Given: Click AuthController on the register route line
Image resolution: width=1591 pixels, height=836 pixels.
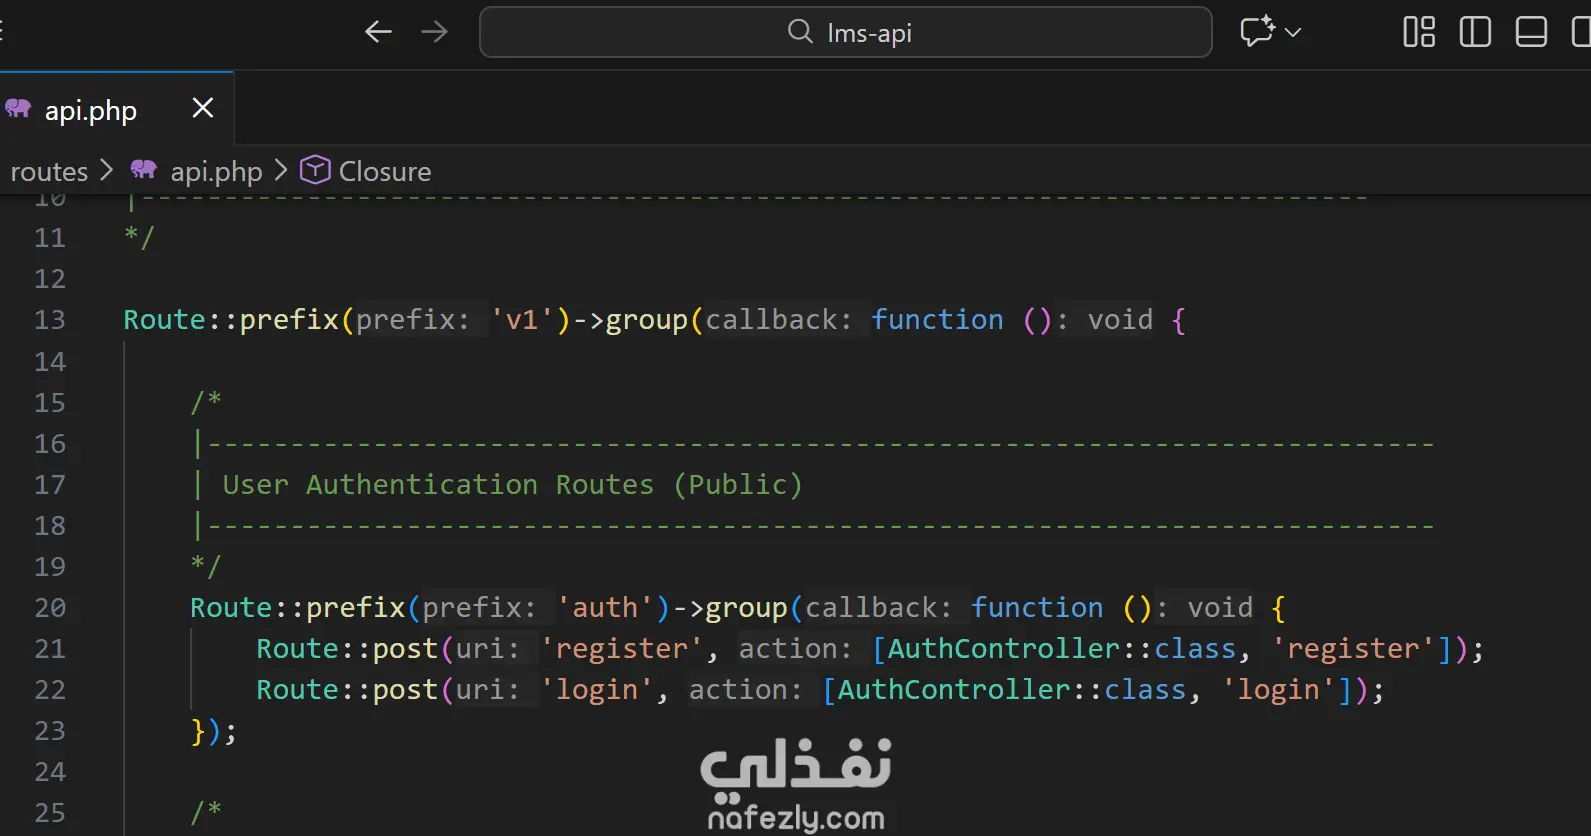Looking at the screenshot, I should [x=1004, y=649].
